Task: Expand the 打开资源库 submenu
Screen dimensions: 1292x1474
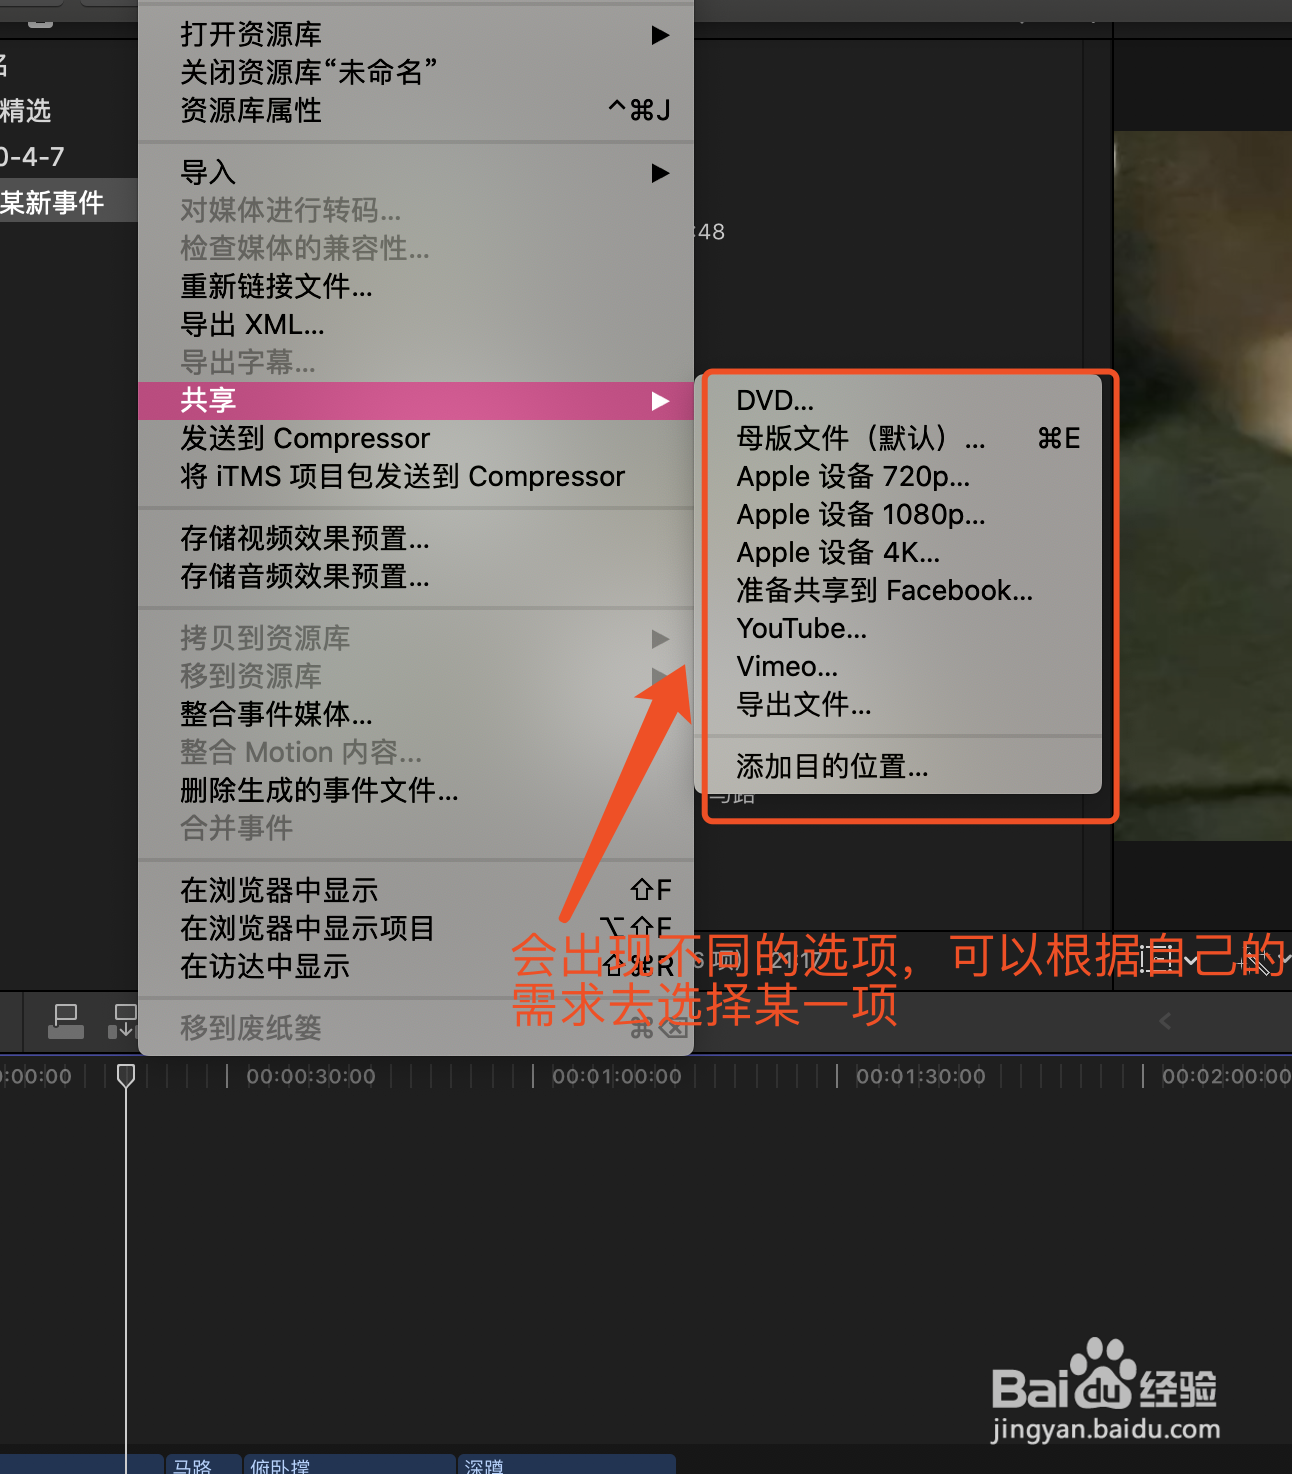Action: pyautogui.click(x=250, y=34)
